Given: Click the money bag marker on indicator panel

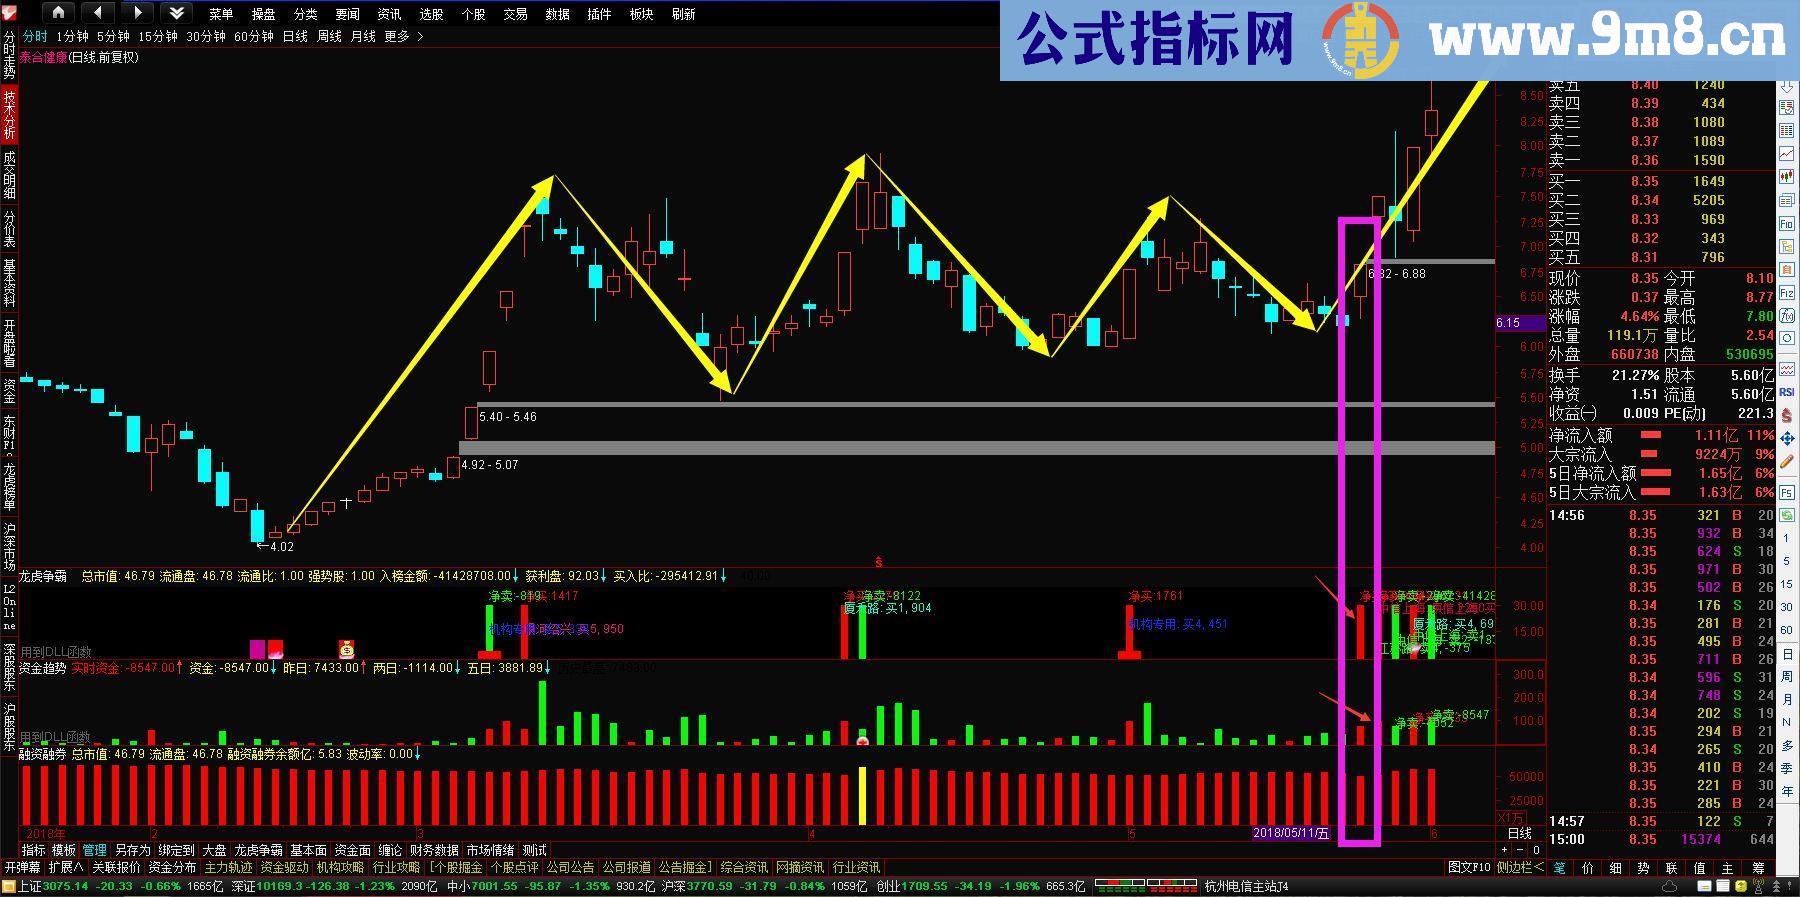Looking at the screenshot, I should [346, 649].
